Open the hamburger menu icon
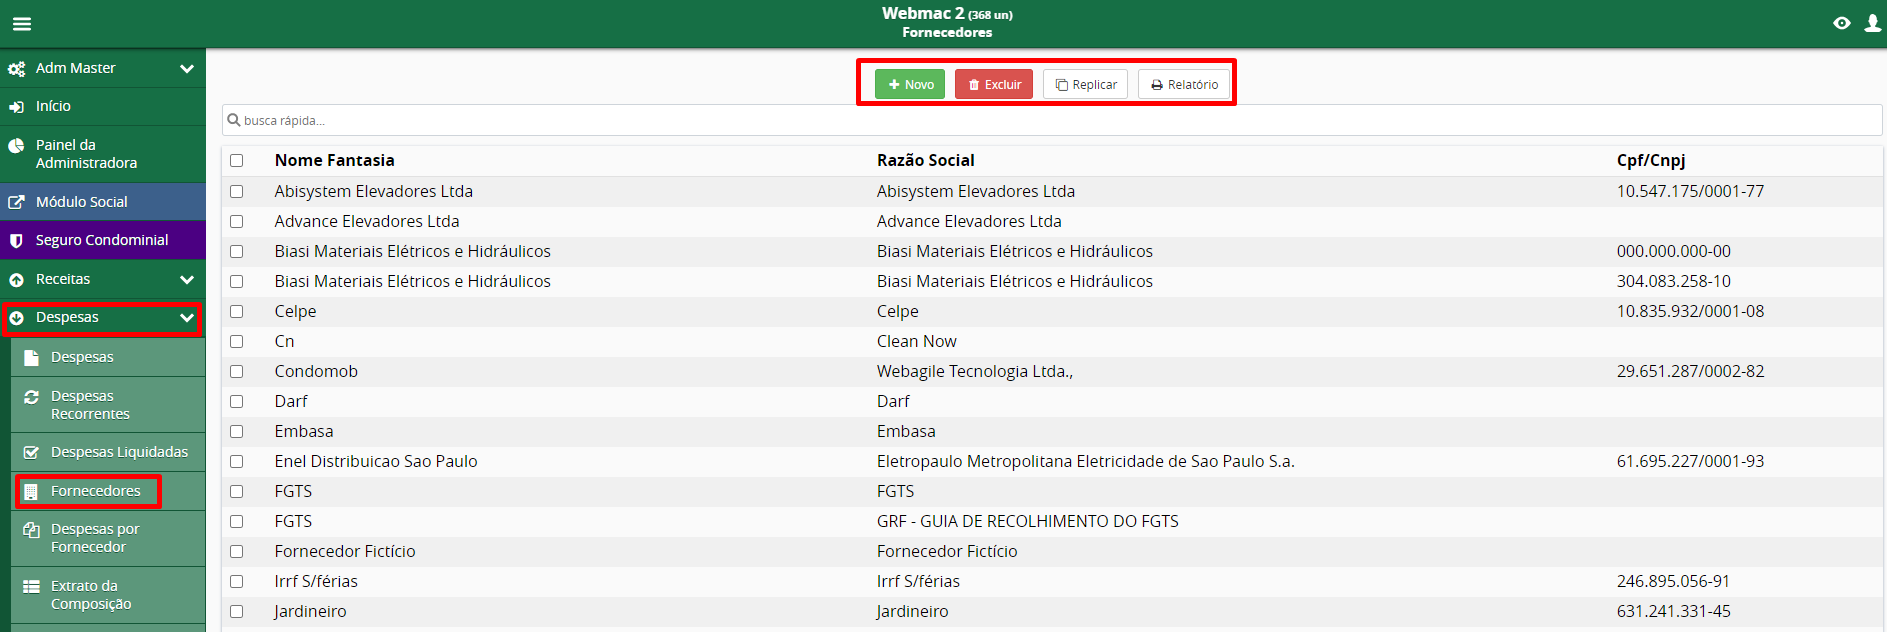 (x=22, y=24)
